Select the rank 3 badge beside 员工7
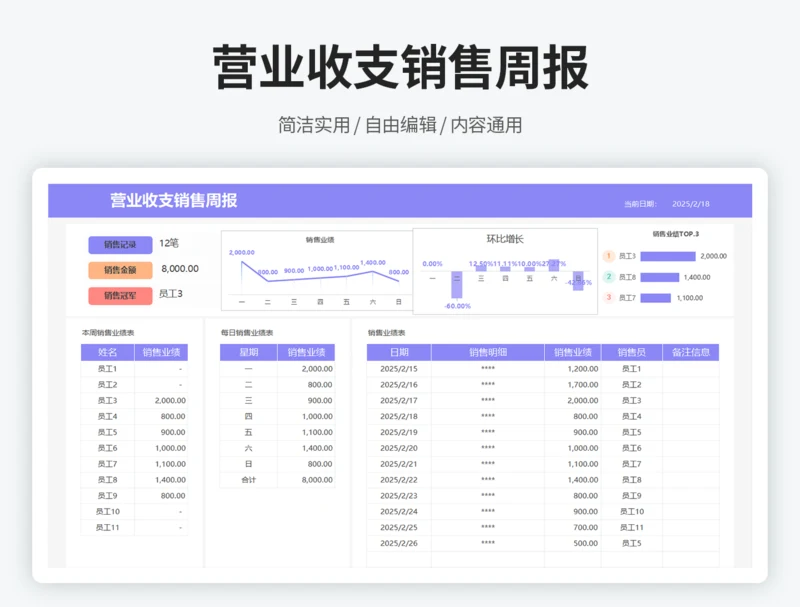This screenshot has width=800, height=607. 609,298
